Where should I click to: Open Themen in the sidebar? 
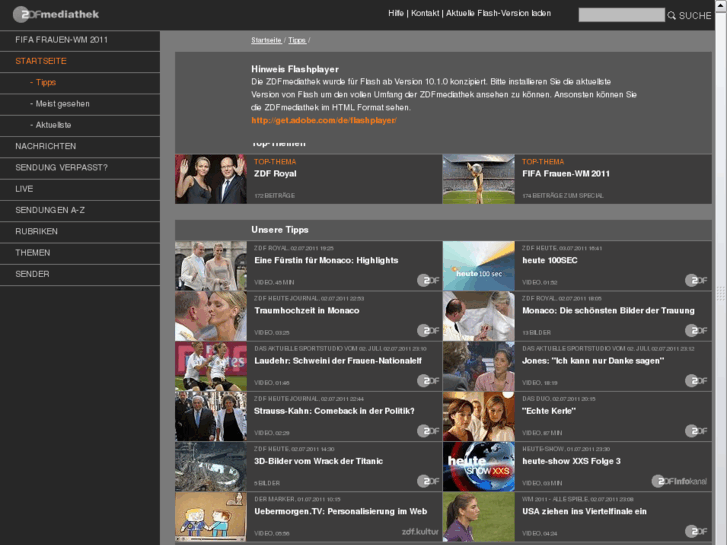80,253
